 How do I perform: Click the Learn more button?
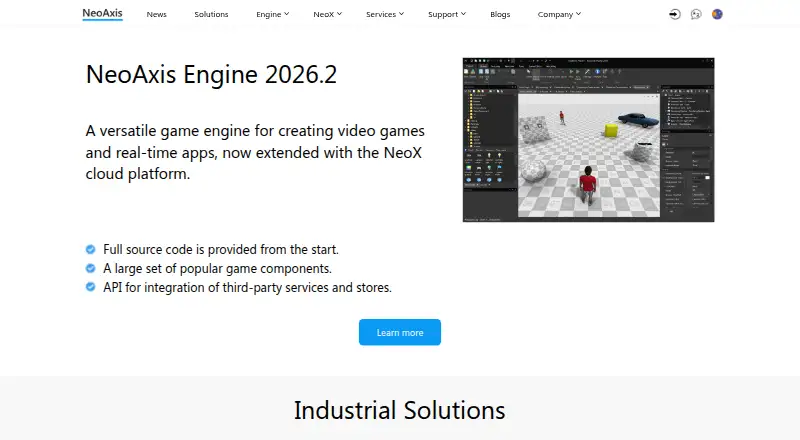pyautogui.click(x=400, y=332)
